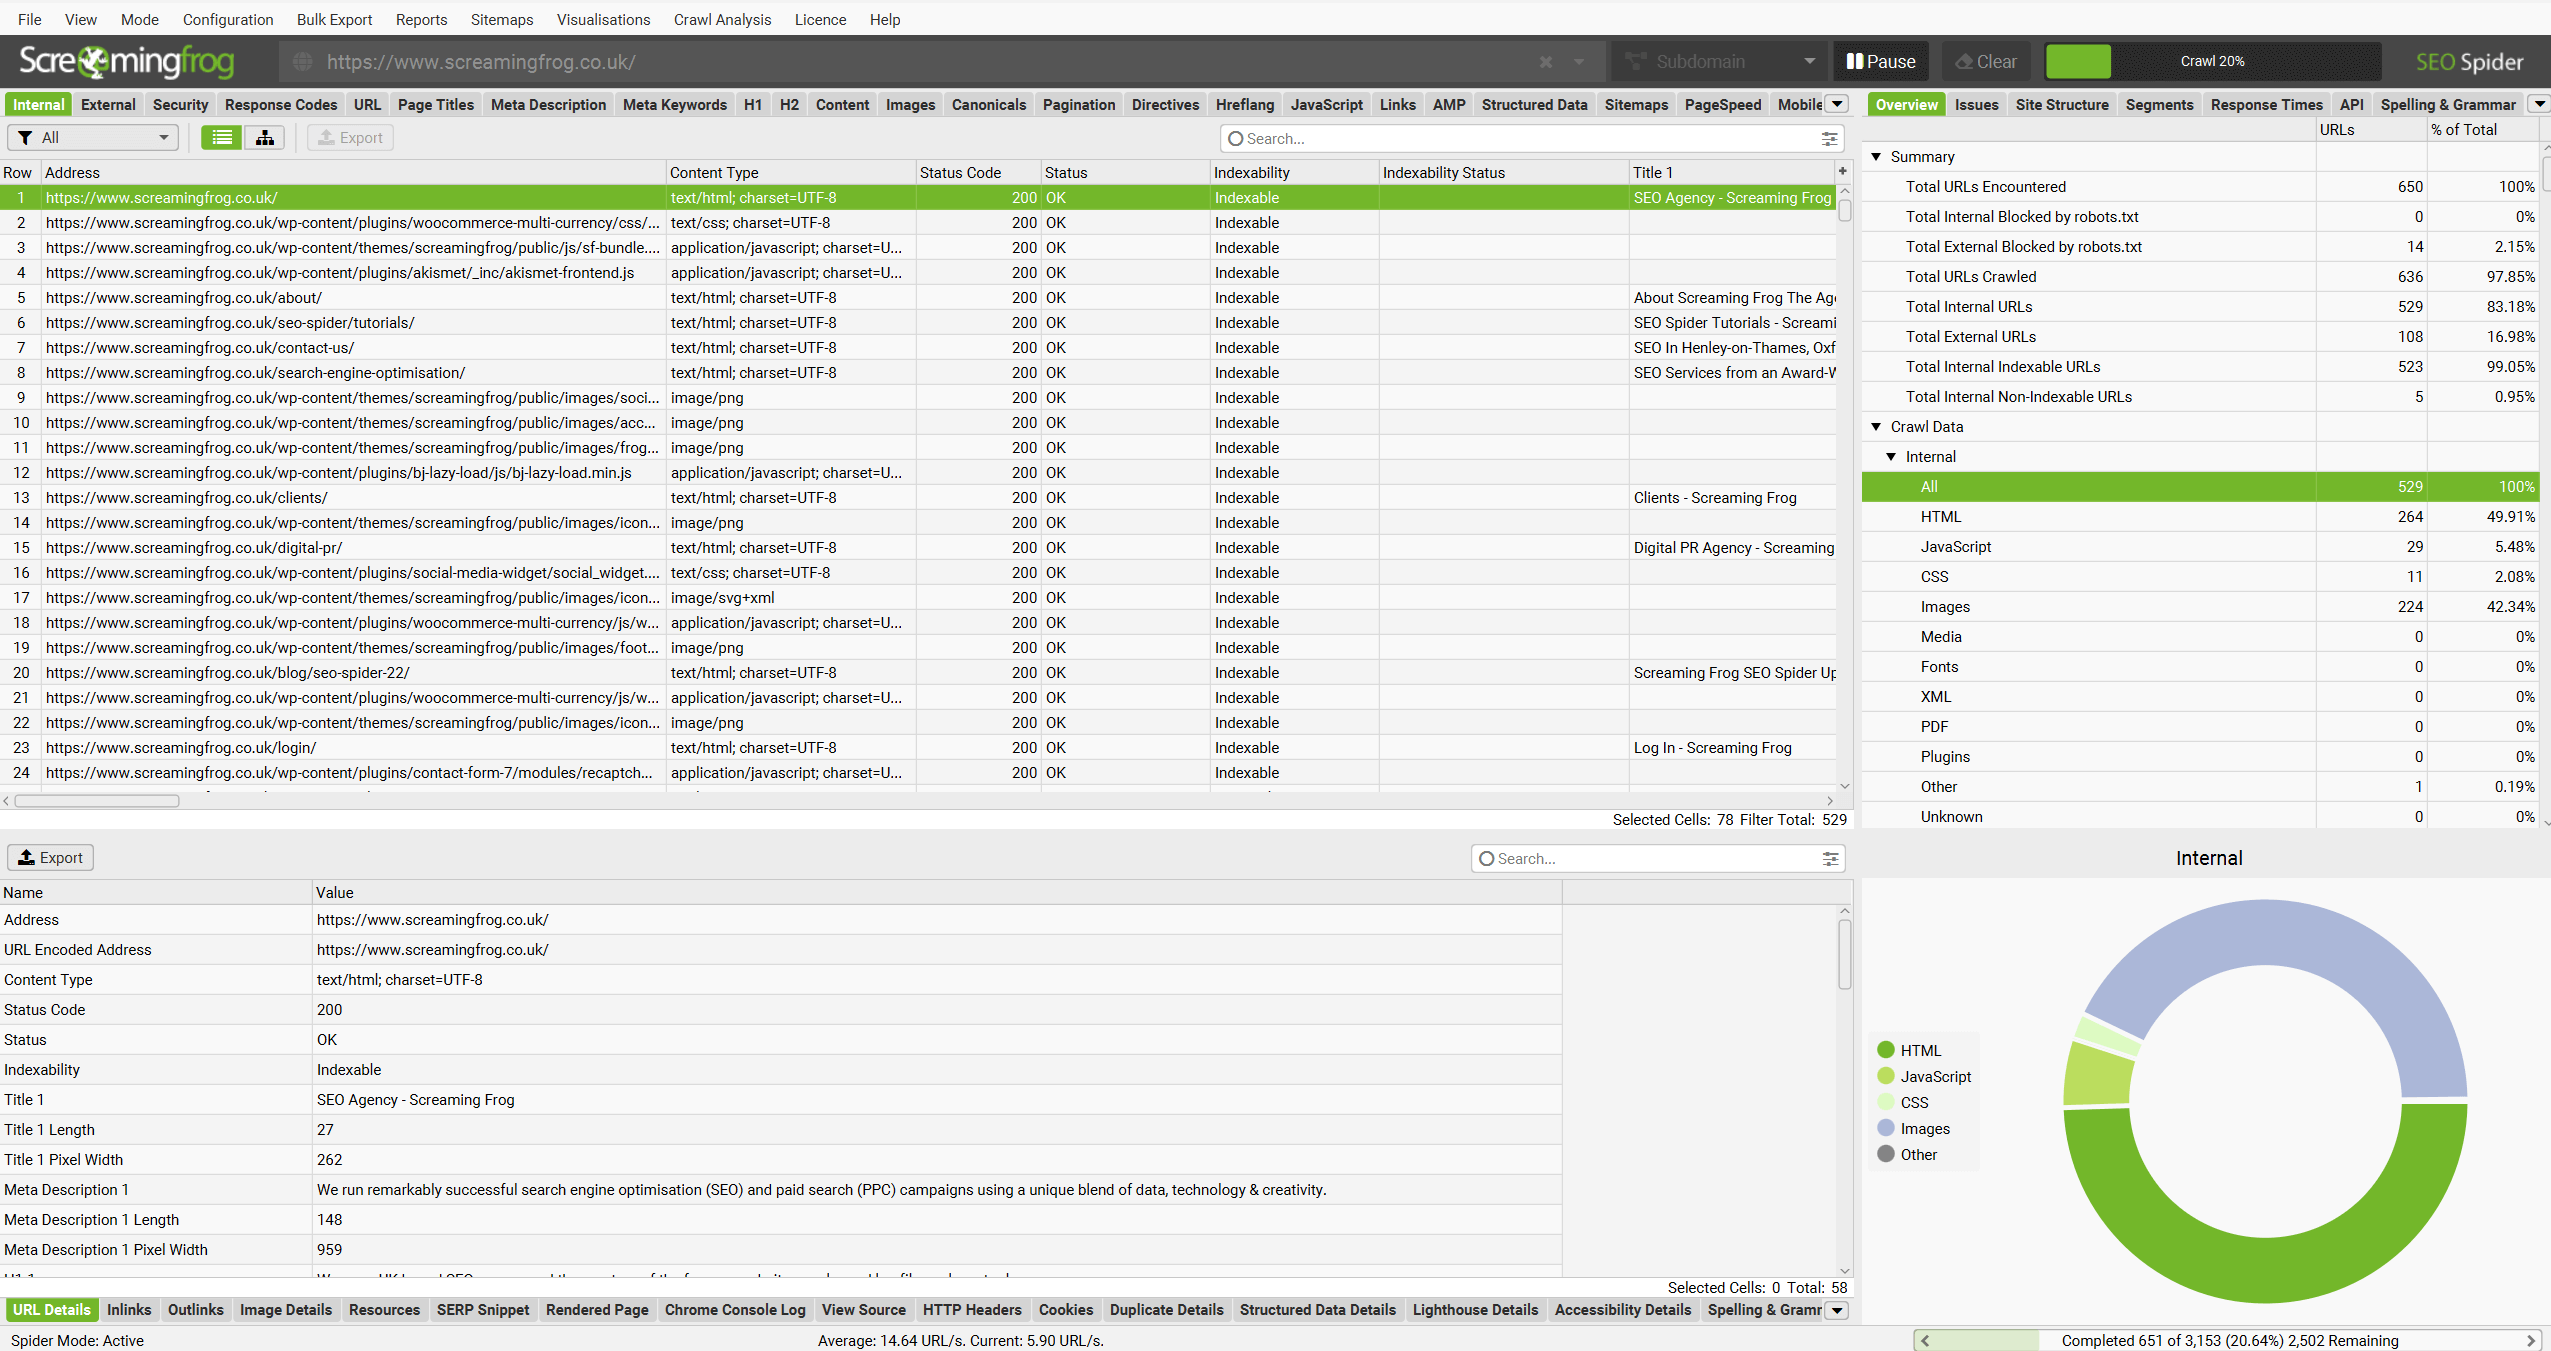This screenshot has height=1351, width=2551.
Task: Switch to list view icon
Action: (221, 138)
